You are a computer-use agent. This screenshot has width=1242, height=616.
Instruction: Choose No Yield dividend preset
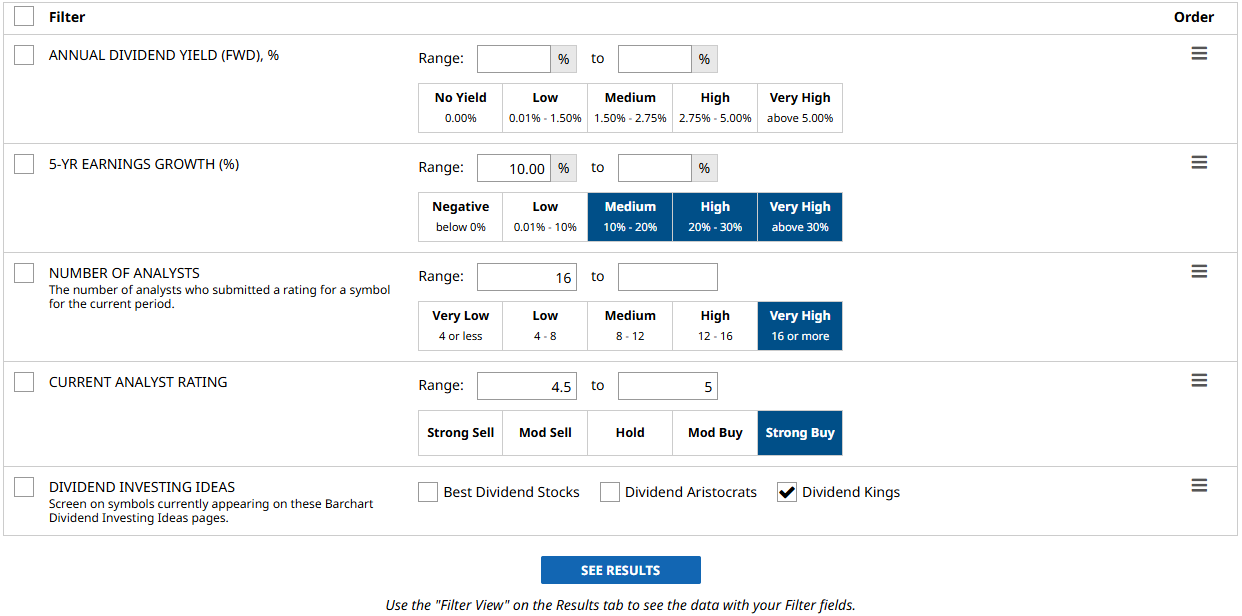(x=460, y=108)
